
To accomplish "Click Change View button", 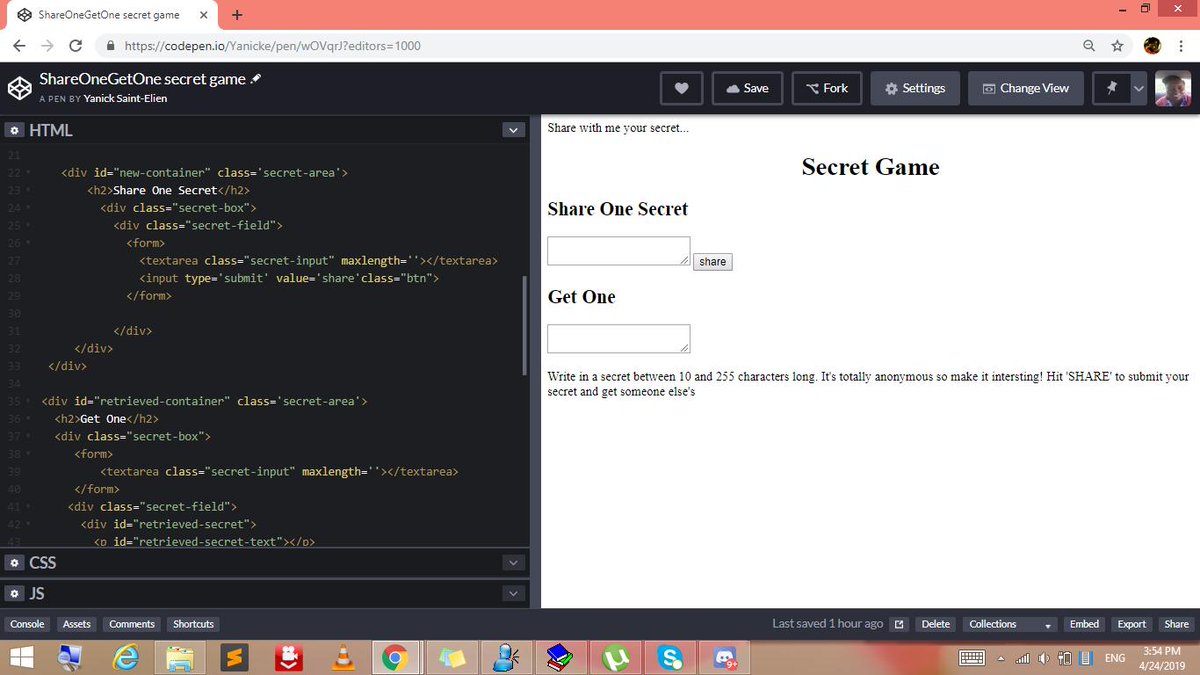I will click(x=1026, y=88).
